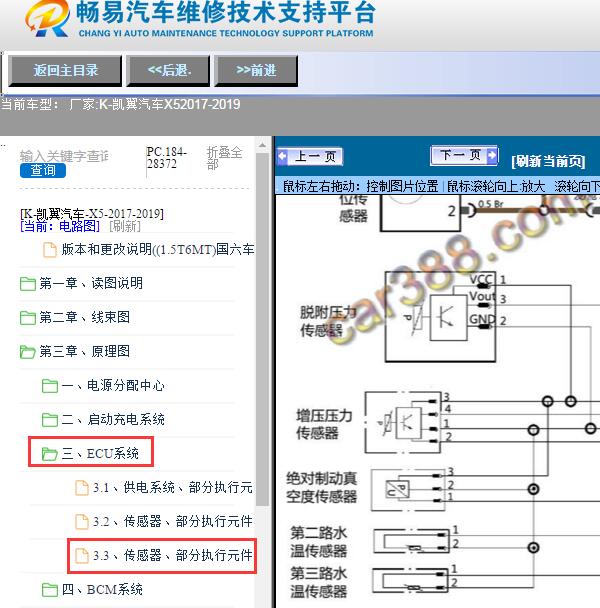The width and height of the screenshot is (600, 608).
Task: Go back with the <<后退 button
Action: [x=168, y=71]
